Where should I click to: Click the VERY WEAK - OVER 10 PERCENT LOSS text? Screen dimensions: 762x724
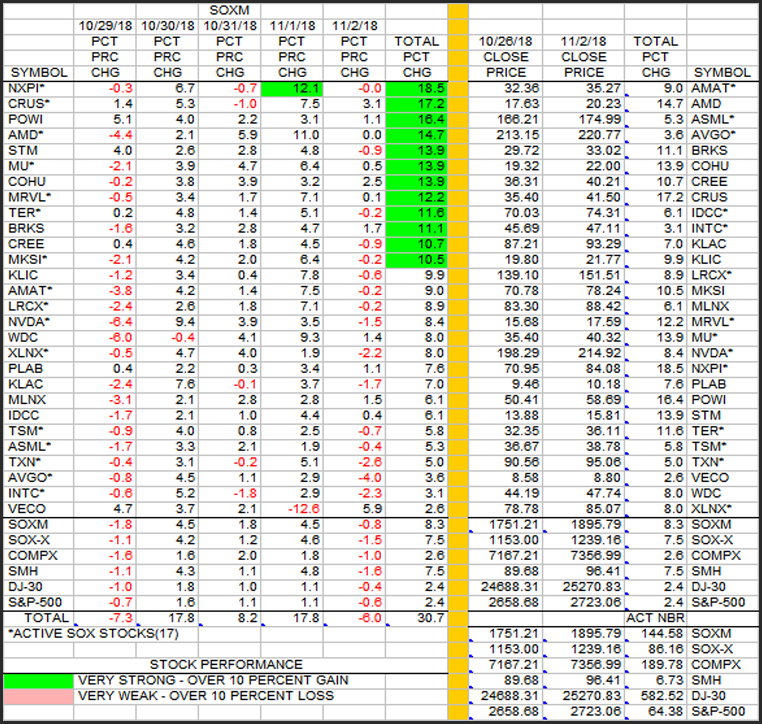[206, 696]
